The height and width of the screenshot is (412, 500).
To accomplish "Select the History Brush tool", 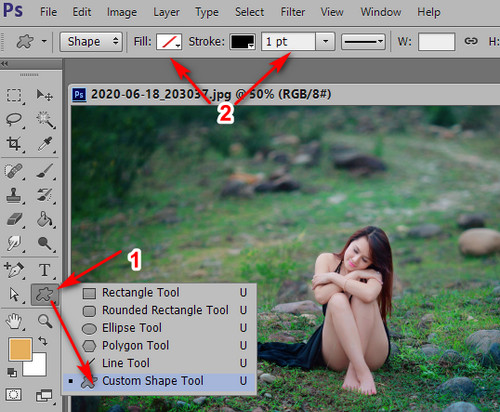I will 45,196.
